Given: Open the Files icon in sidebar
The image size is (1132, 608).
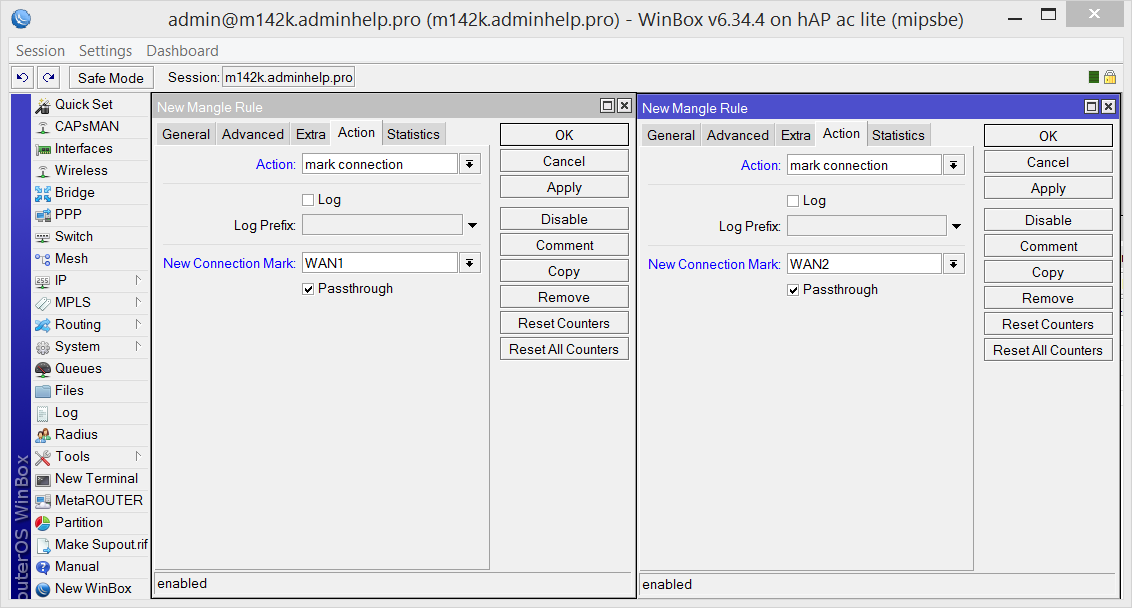Looking at the screenshot, I should 43,391.
